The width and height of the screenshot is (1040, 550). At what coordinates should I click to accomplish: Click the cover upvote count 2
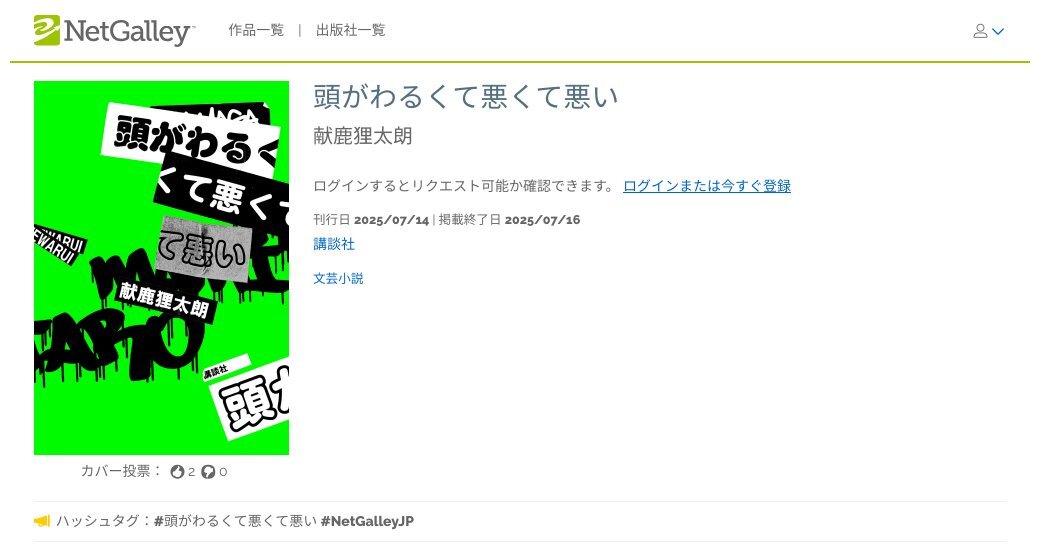tap(191, 472)
